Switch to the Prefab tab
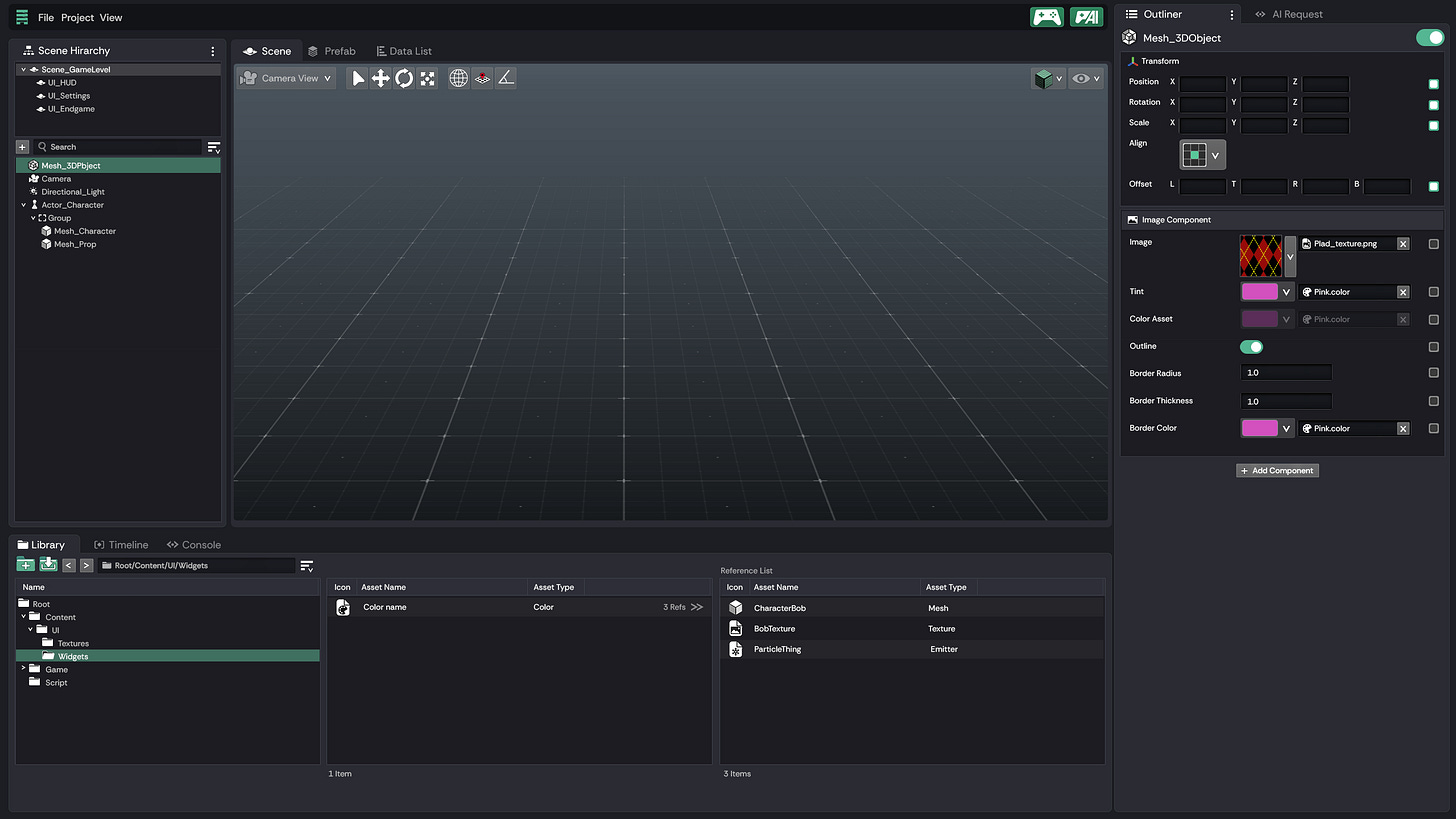The height and width of the screenshot is (819, 1456). pyautogui.click(x=331, y=51)
